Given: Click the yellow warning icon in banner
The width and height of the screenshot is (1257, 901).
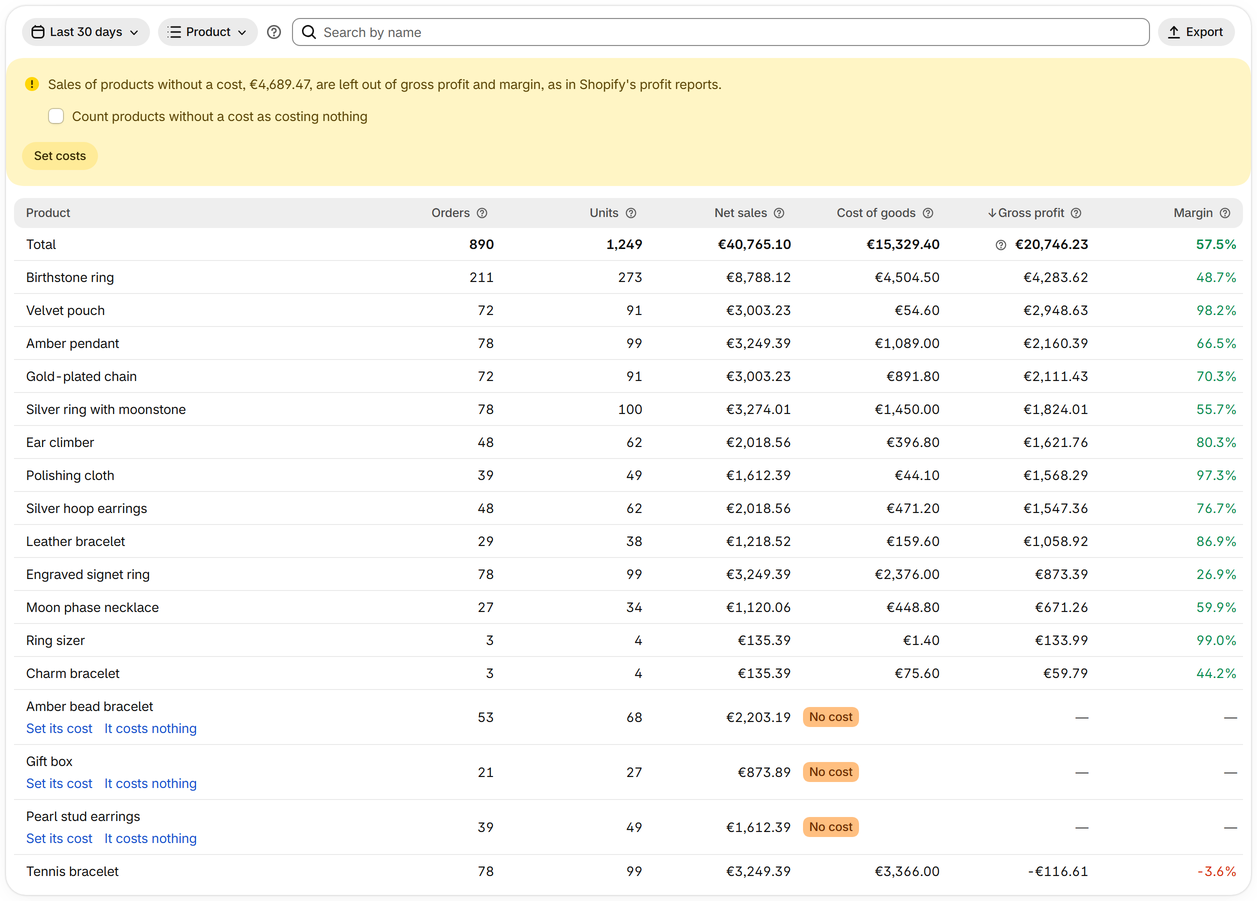Looking at the screenshot, I should tap(32, 85).
